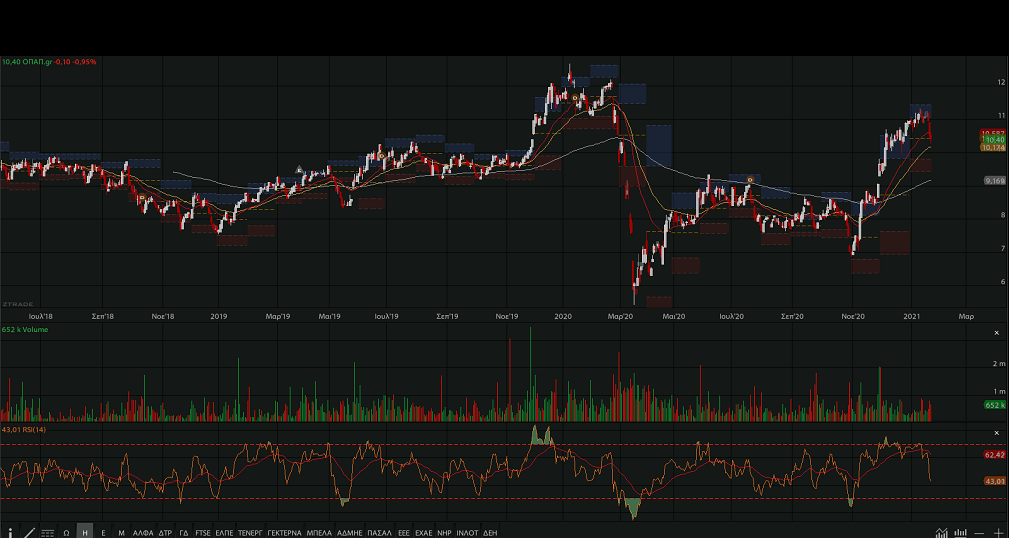Image resolution: width=1009 pixels, height=538 pixels.
Task: Open the ΑΛΦΑ symbol tab
Action: (143, 533)
